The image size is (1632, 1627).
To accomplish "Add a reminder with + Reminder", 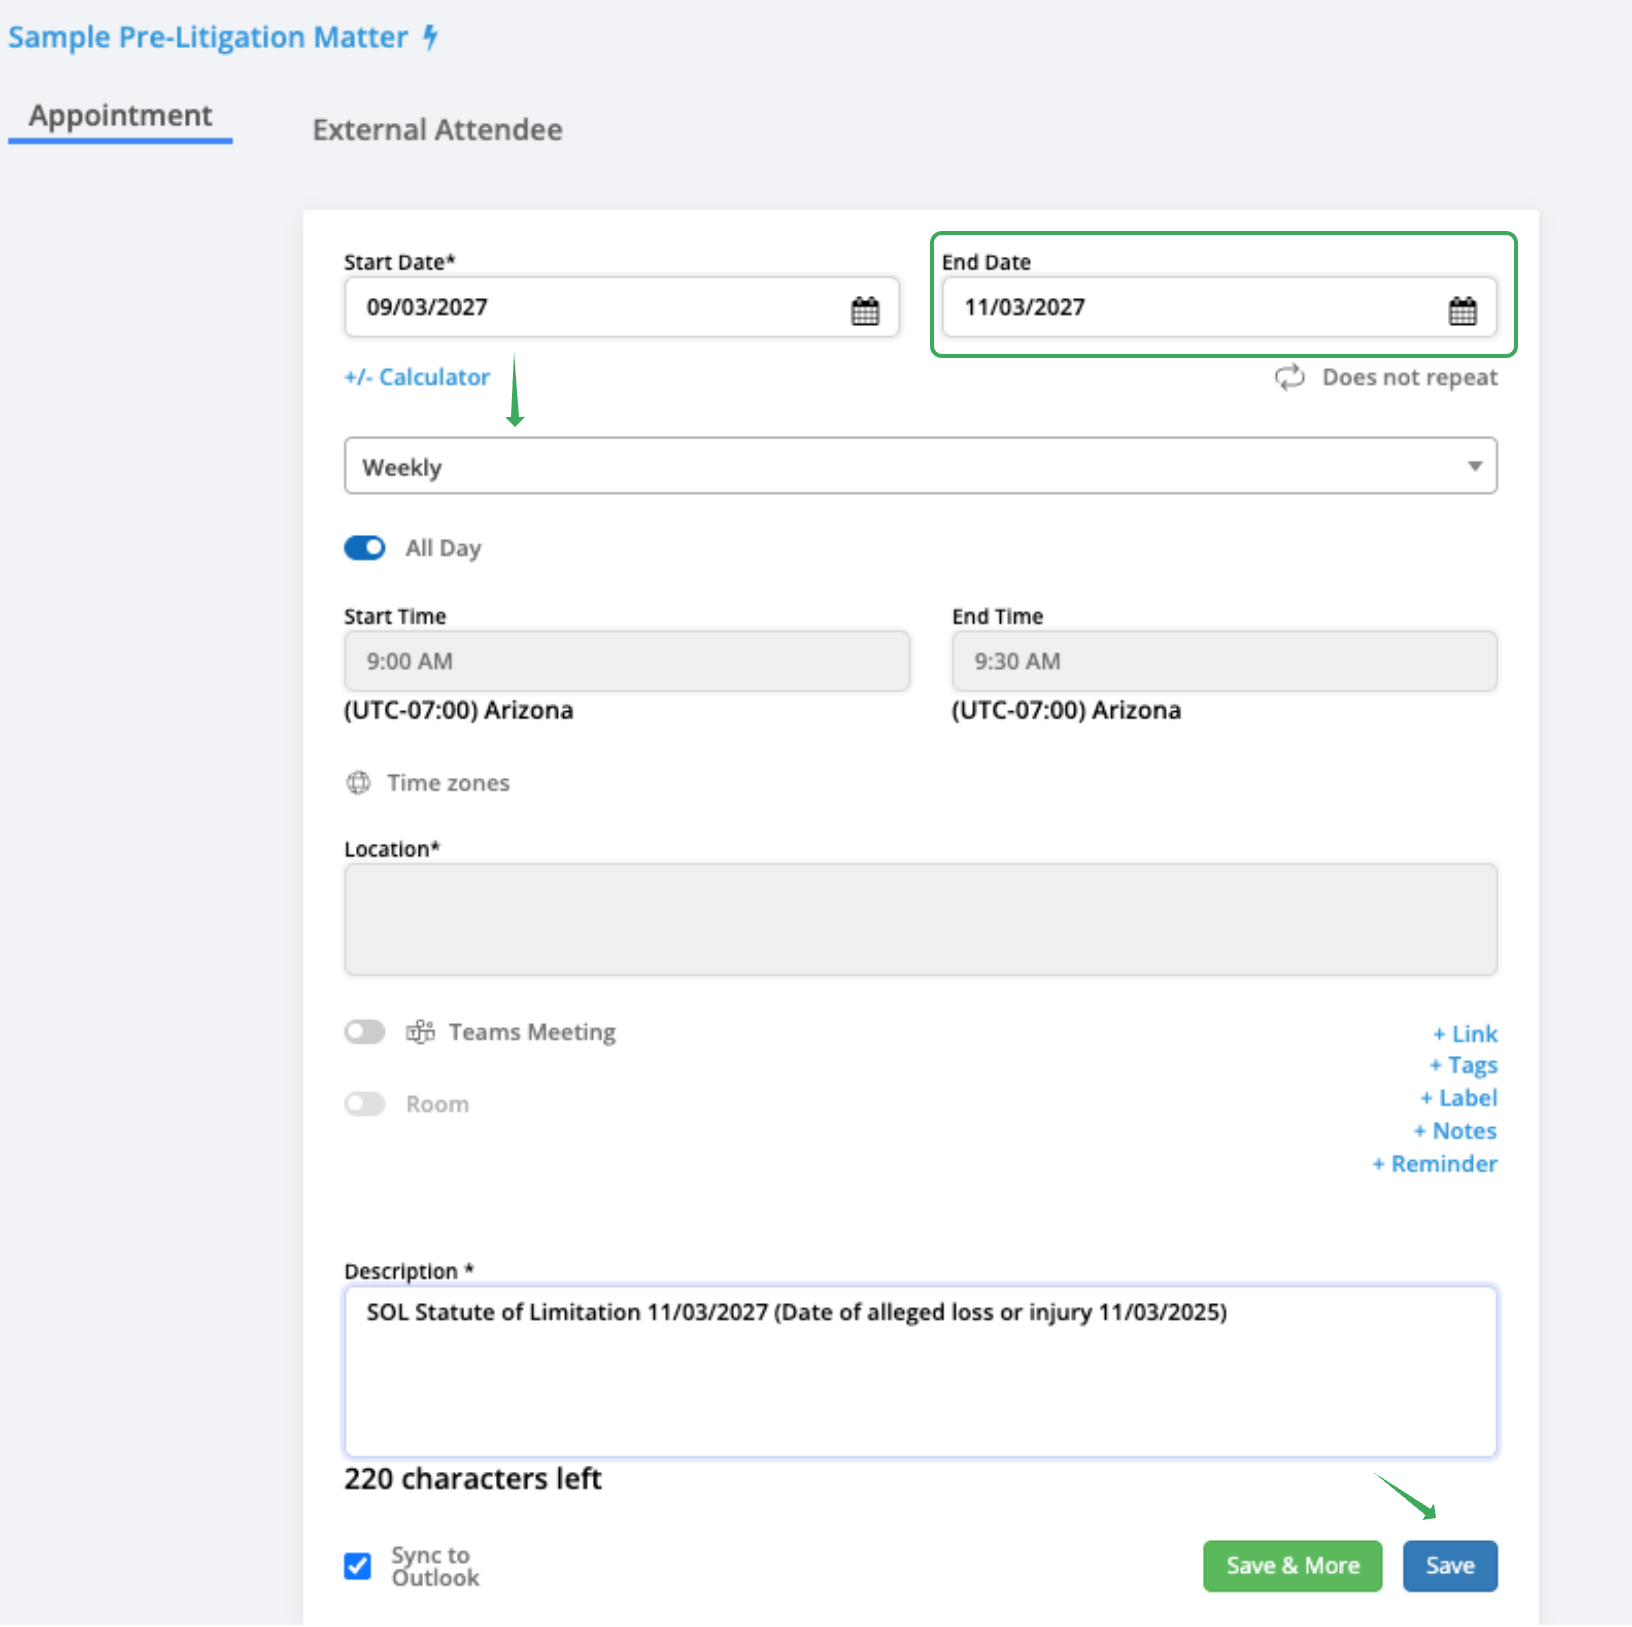I will tap(1434, 1164).
